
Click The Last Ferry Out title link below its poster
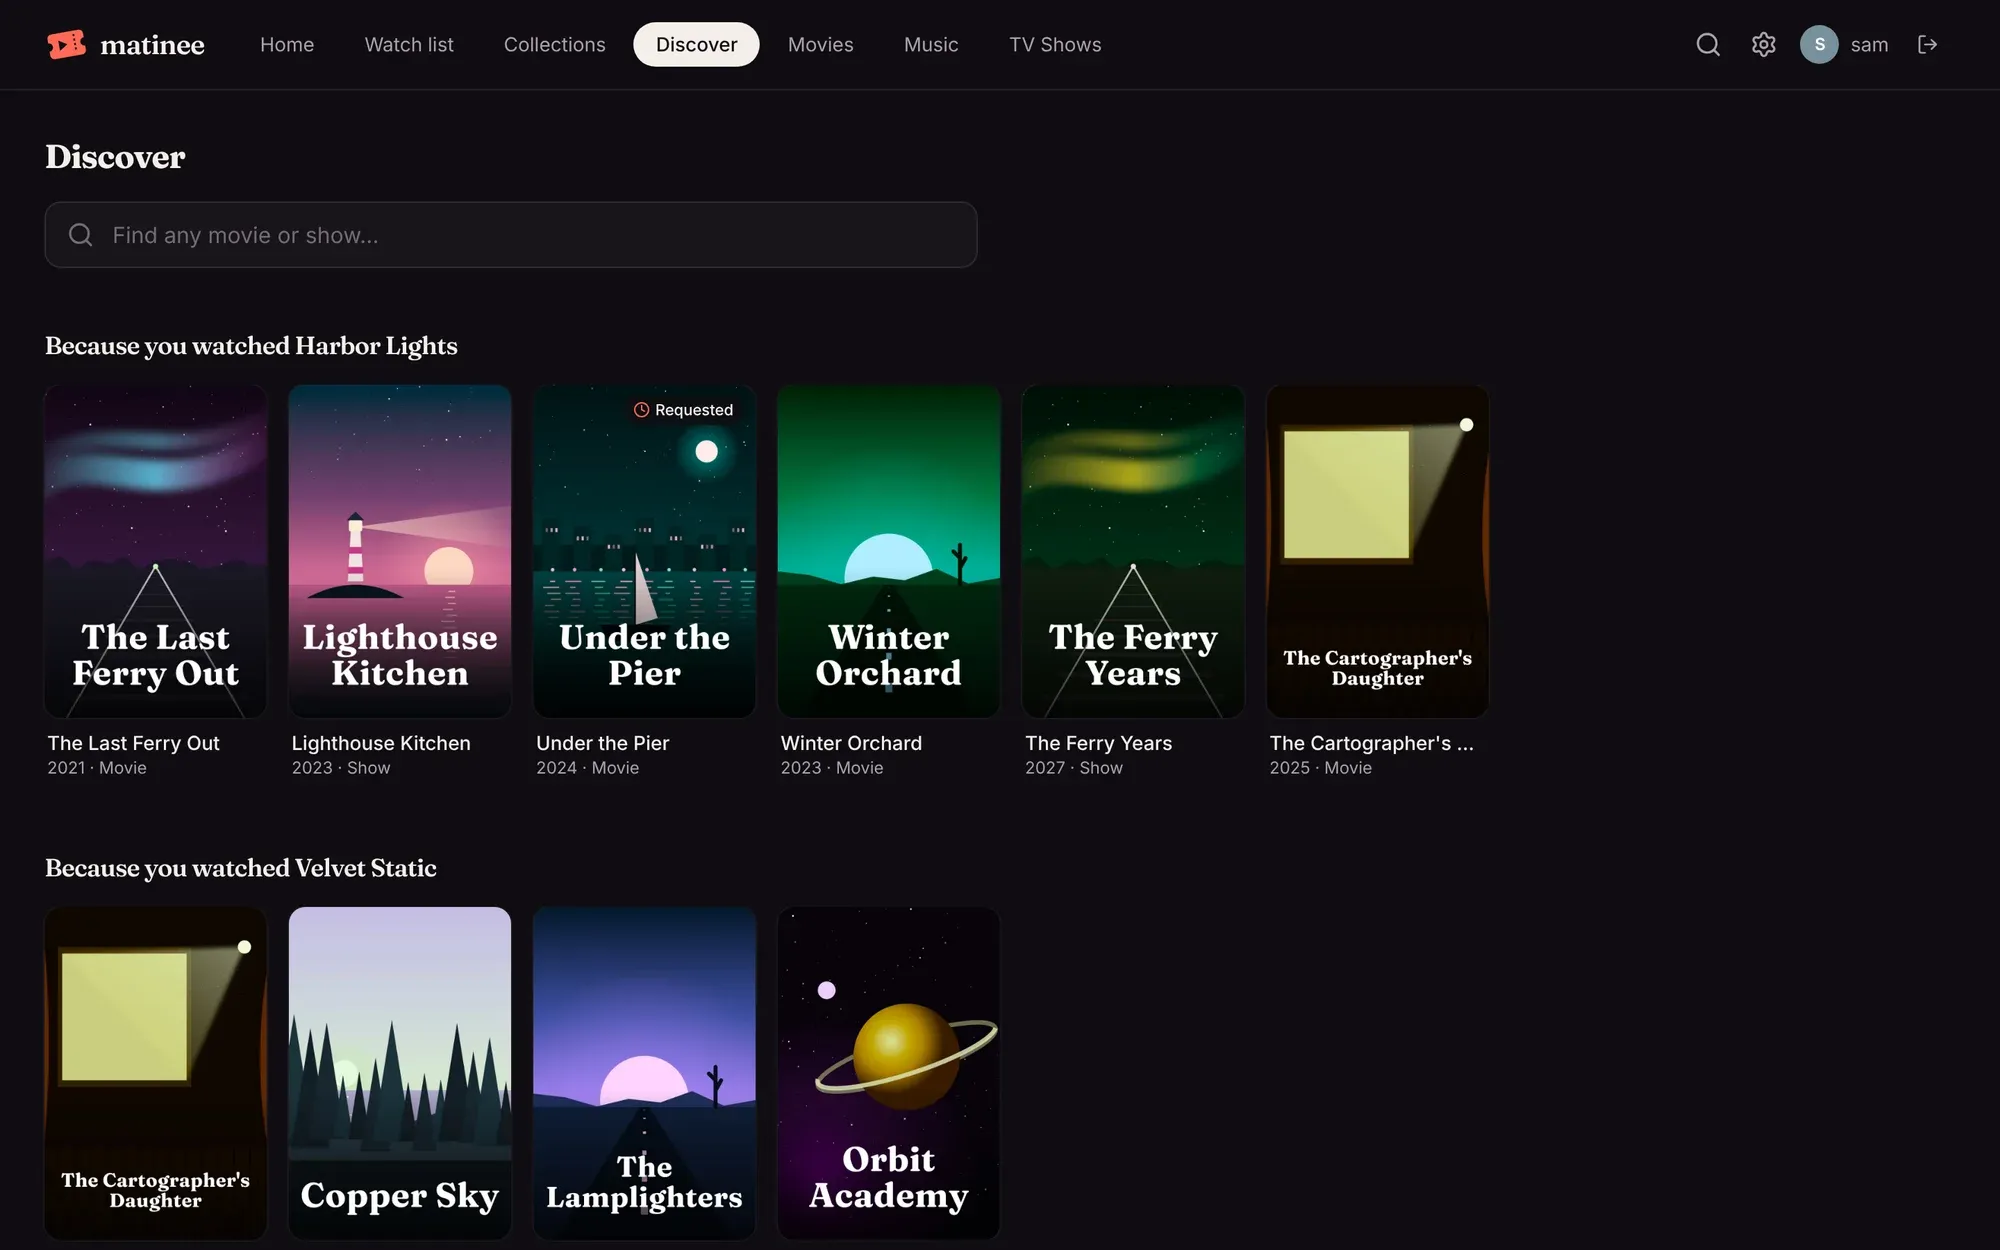coord(133,743)
